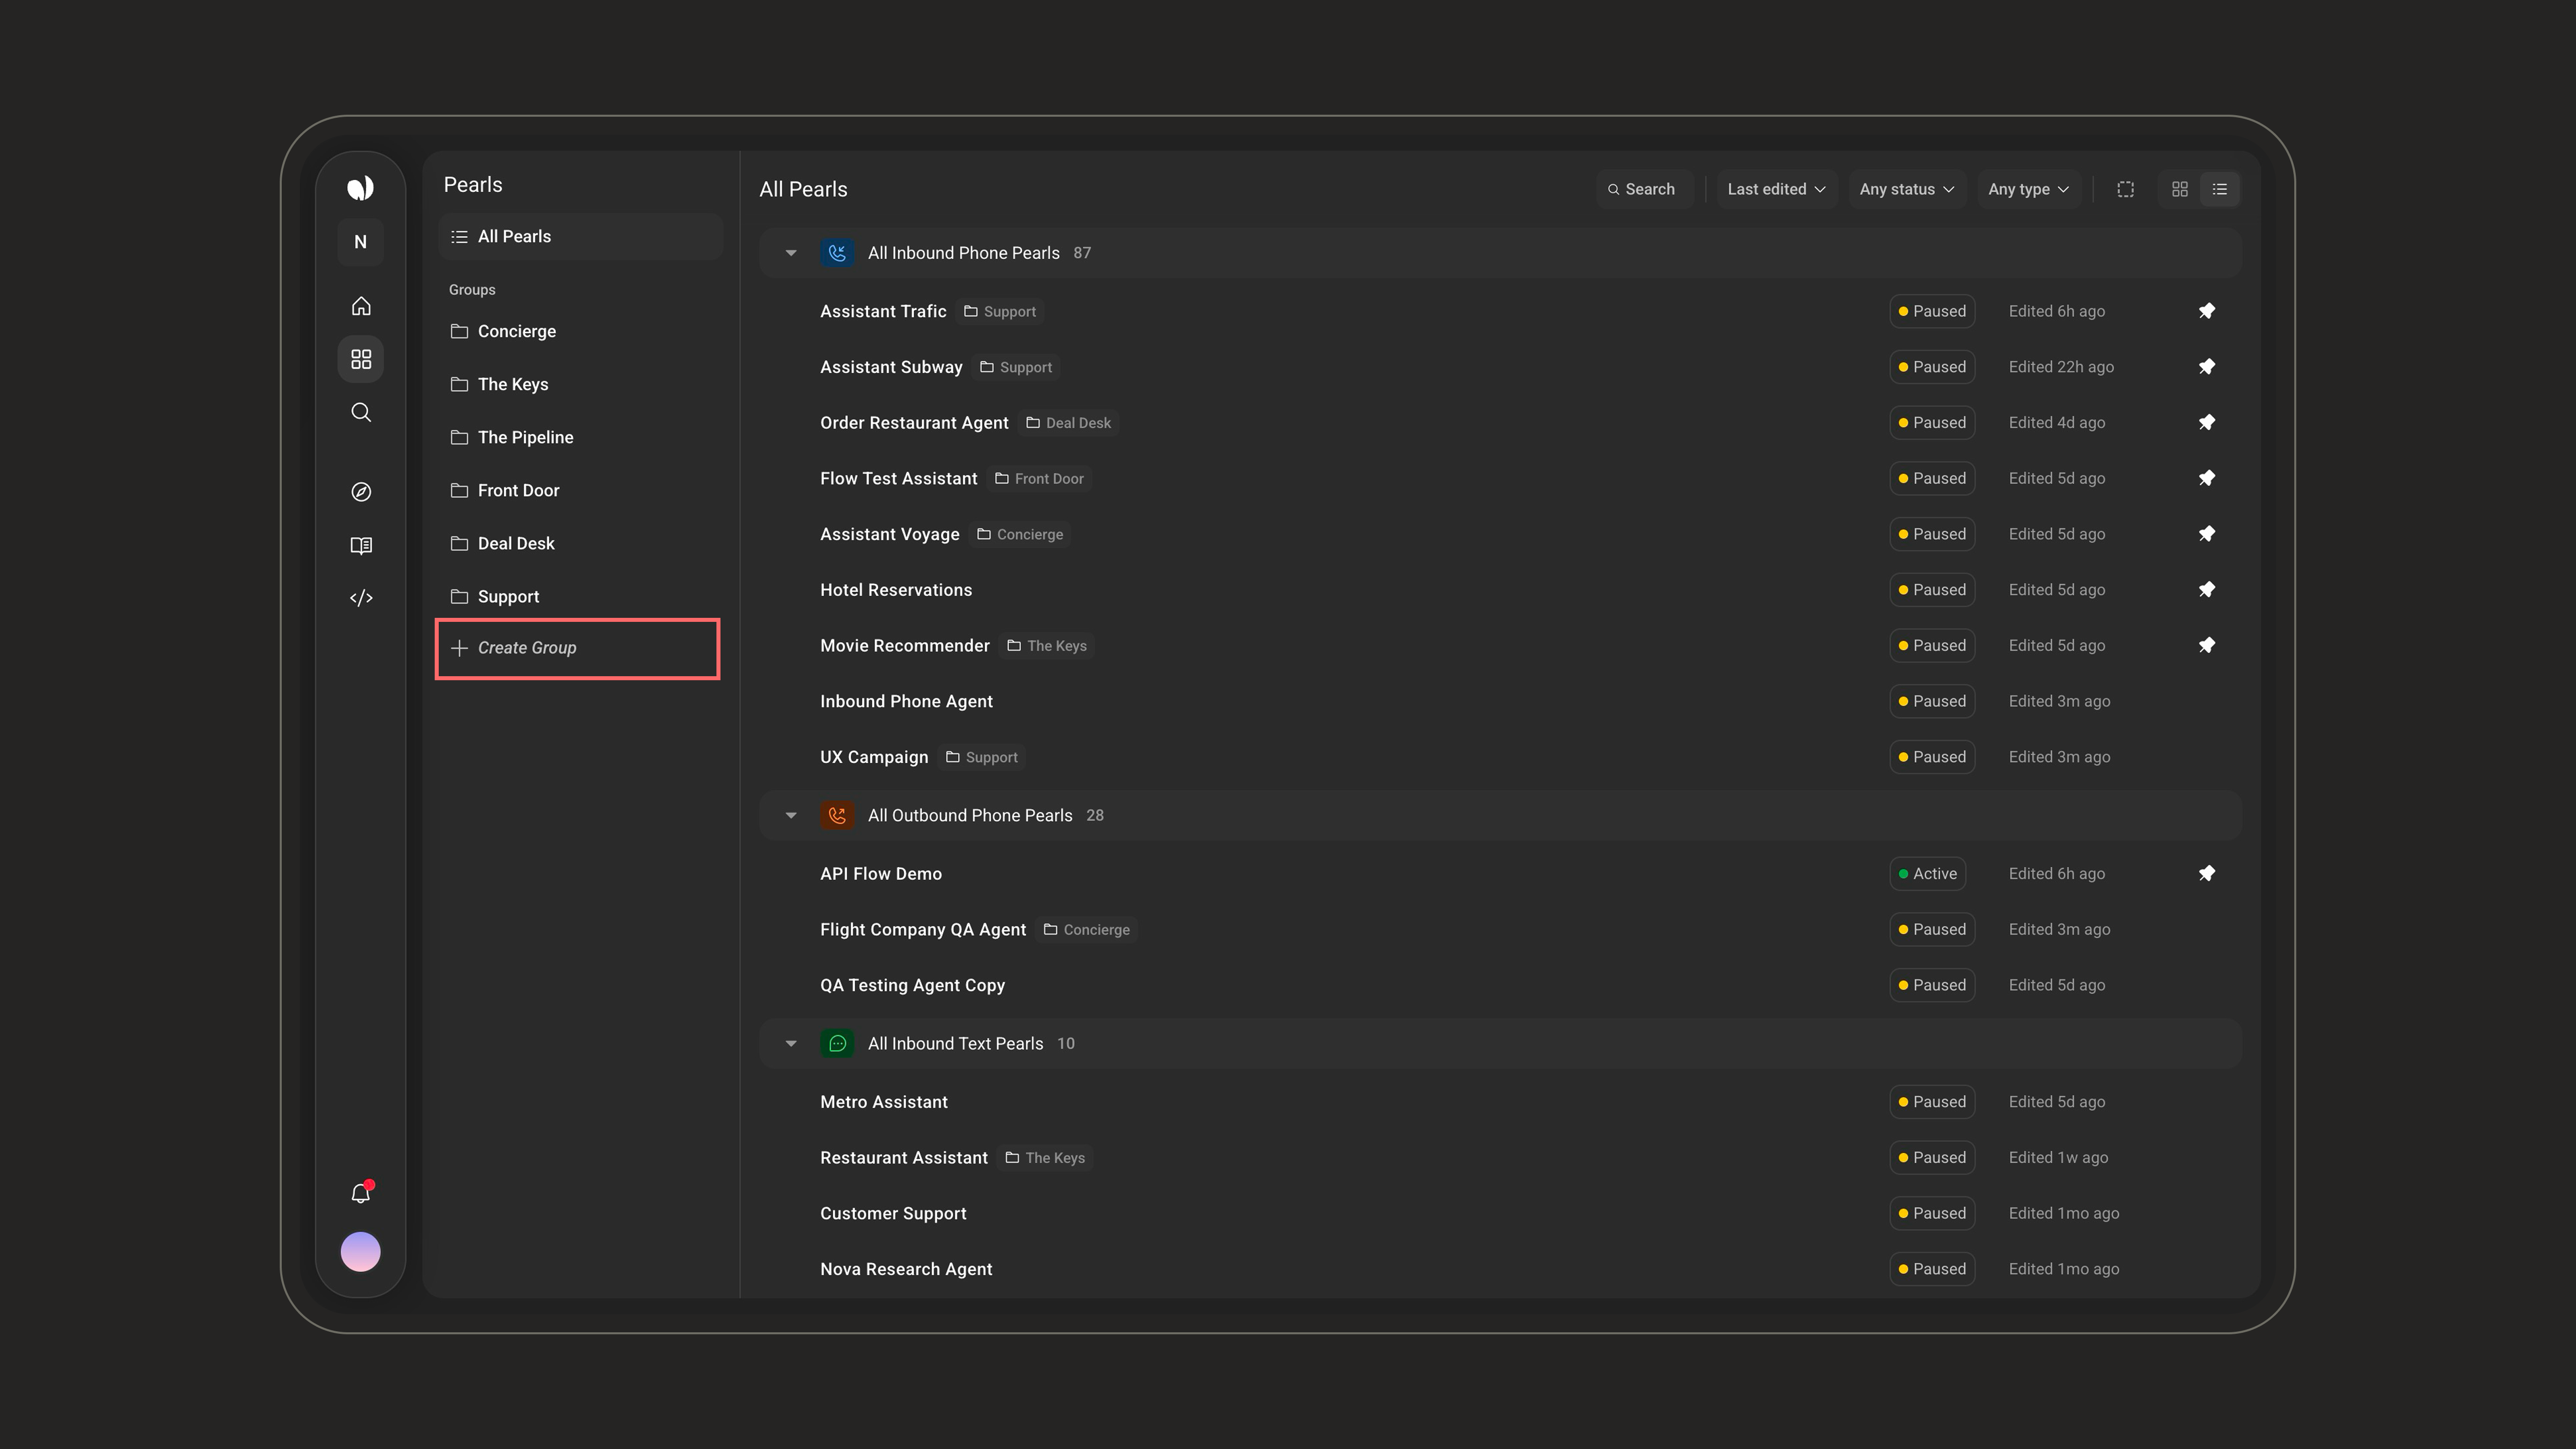Open the Front Door group
Viewport: 2576px width, 1449px height.
click(580, 490)
